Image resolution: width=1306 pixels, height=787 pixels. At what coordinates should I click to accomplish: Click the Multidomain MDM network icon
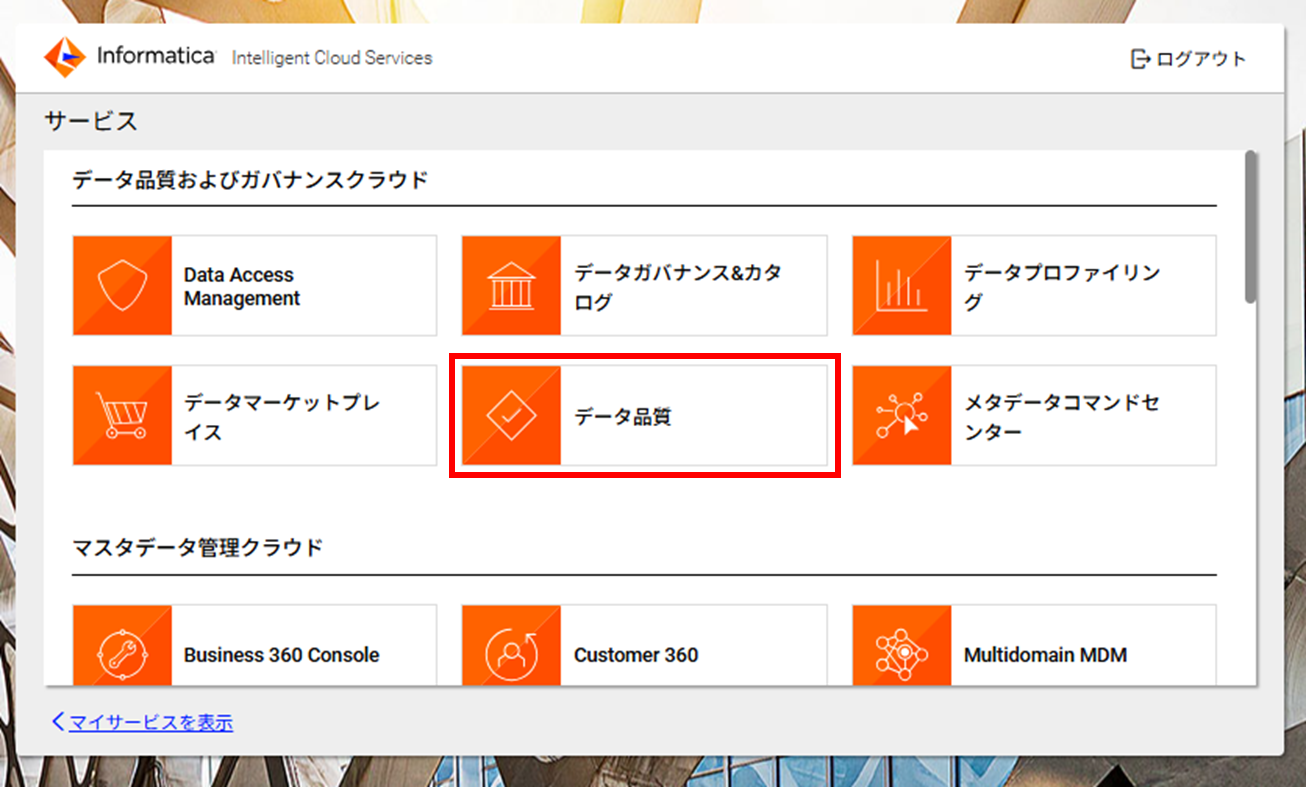(901, 645)
